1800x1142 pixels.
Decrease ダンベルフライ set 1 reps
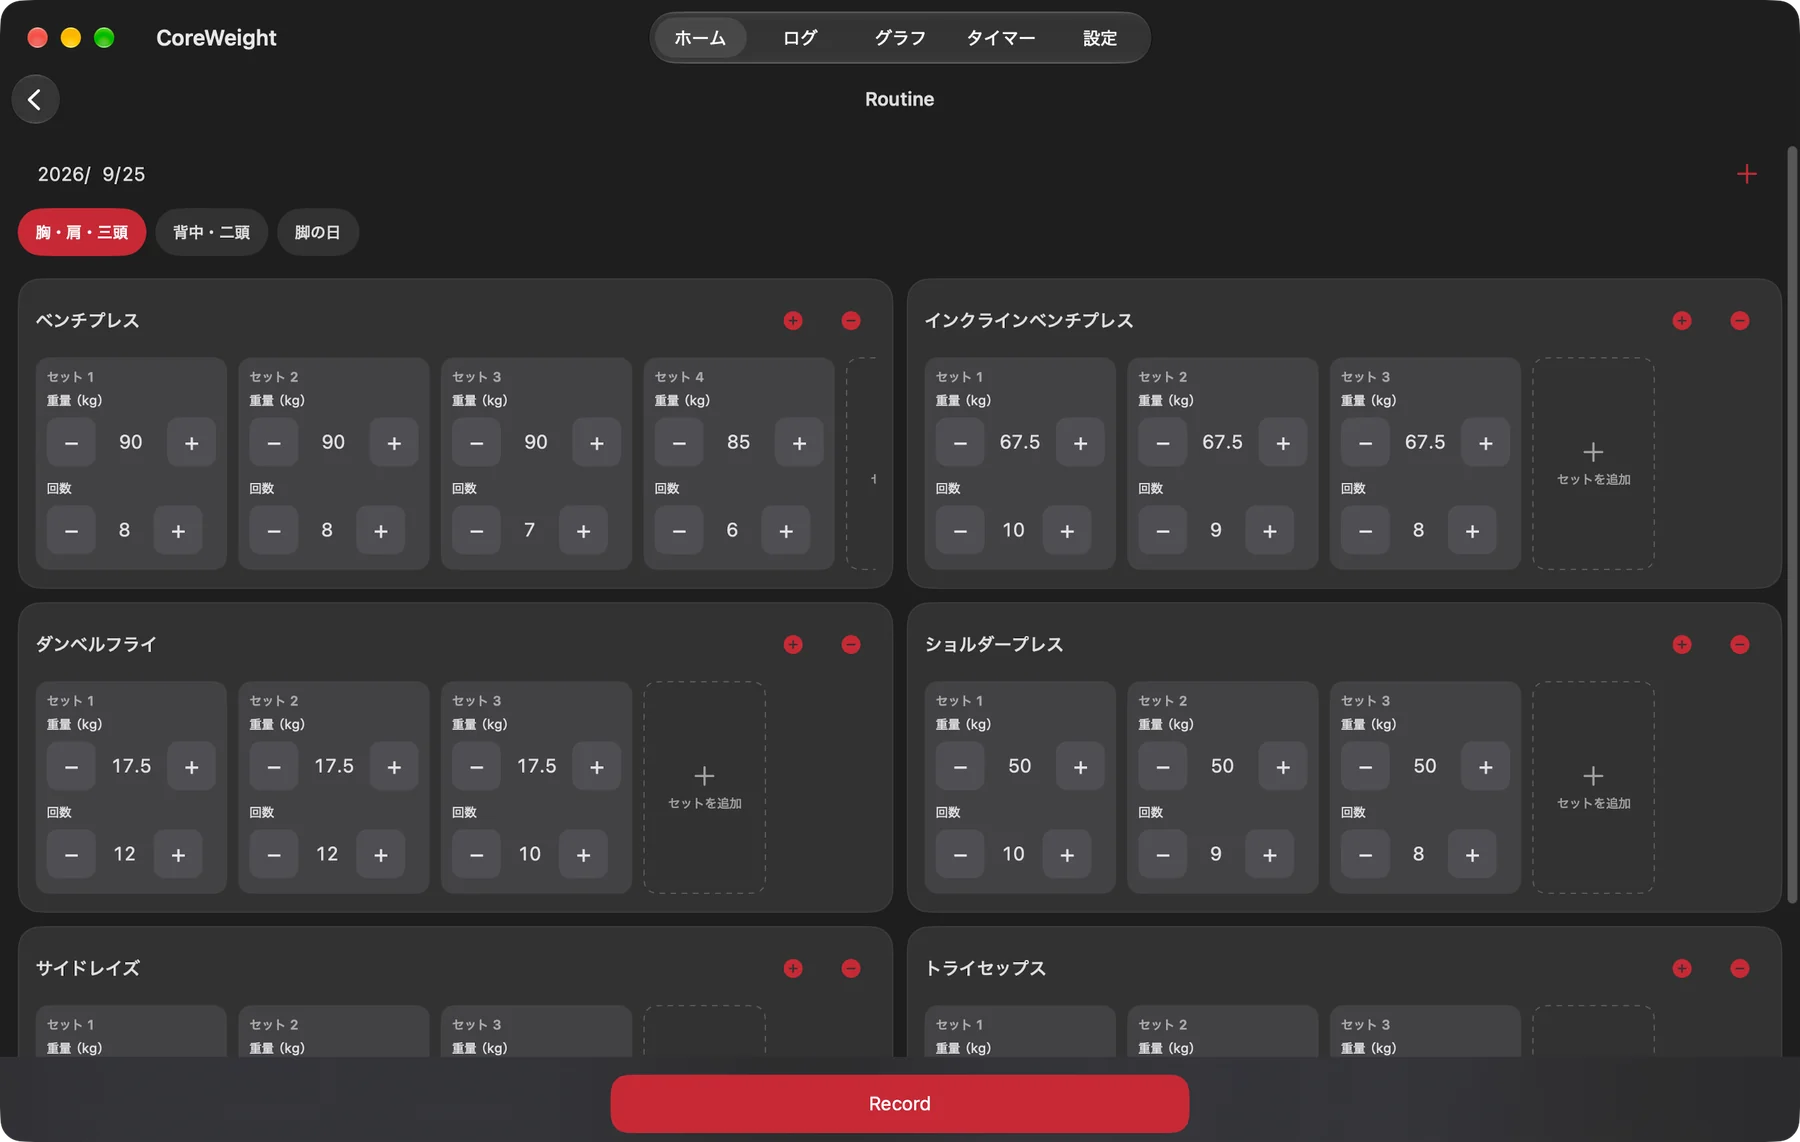pyautogui.click(x=71, y=854)
